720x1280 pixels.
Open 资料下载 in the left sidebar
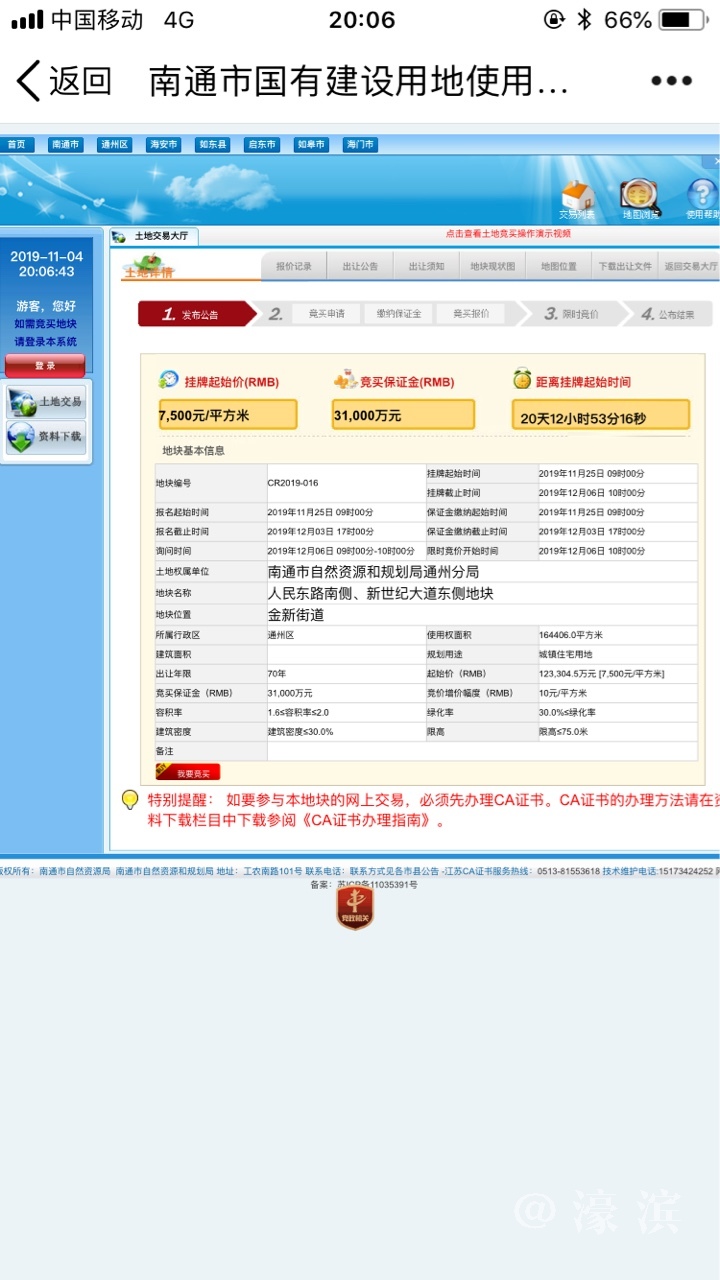47,437
